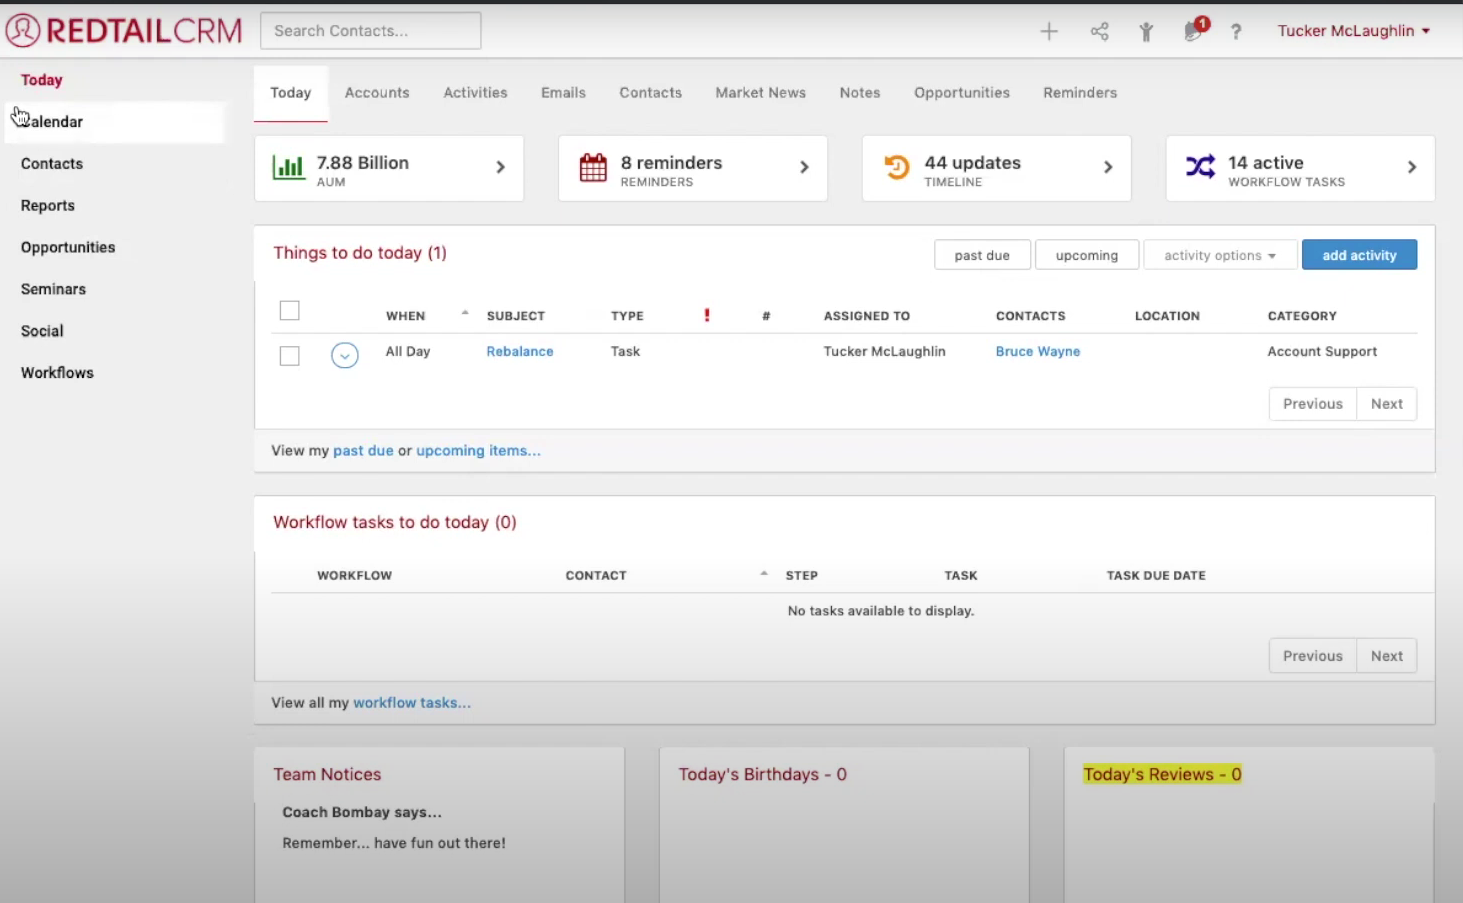1463x903 pixels.
Task: Expand the Rebalance activity chevron
Action: (344, 355)
